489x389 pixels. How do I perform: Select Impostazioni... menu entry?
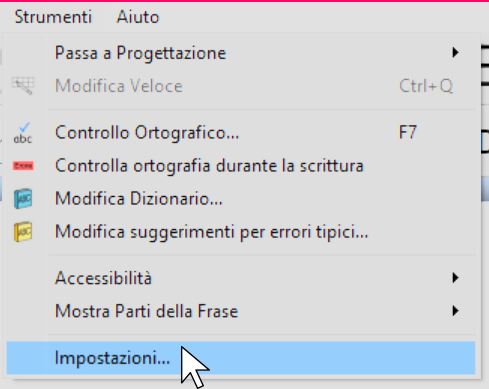click(241, 358)
